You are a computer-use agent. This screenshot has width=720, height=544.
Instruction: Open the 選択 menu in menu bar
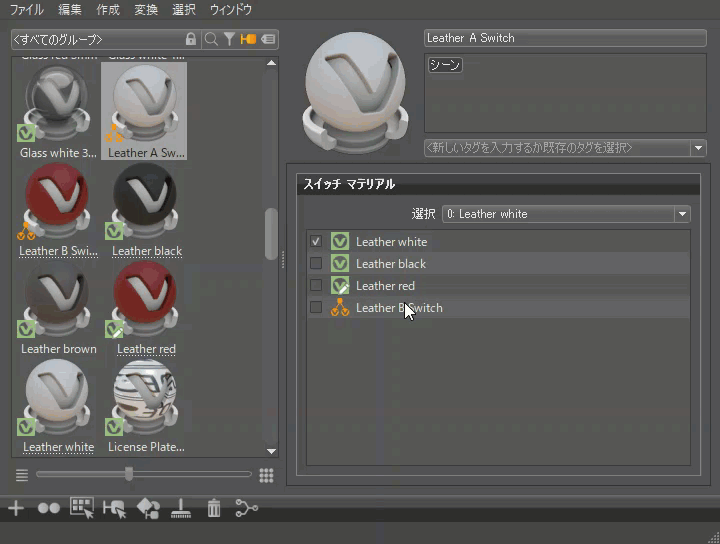184,10
